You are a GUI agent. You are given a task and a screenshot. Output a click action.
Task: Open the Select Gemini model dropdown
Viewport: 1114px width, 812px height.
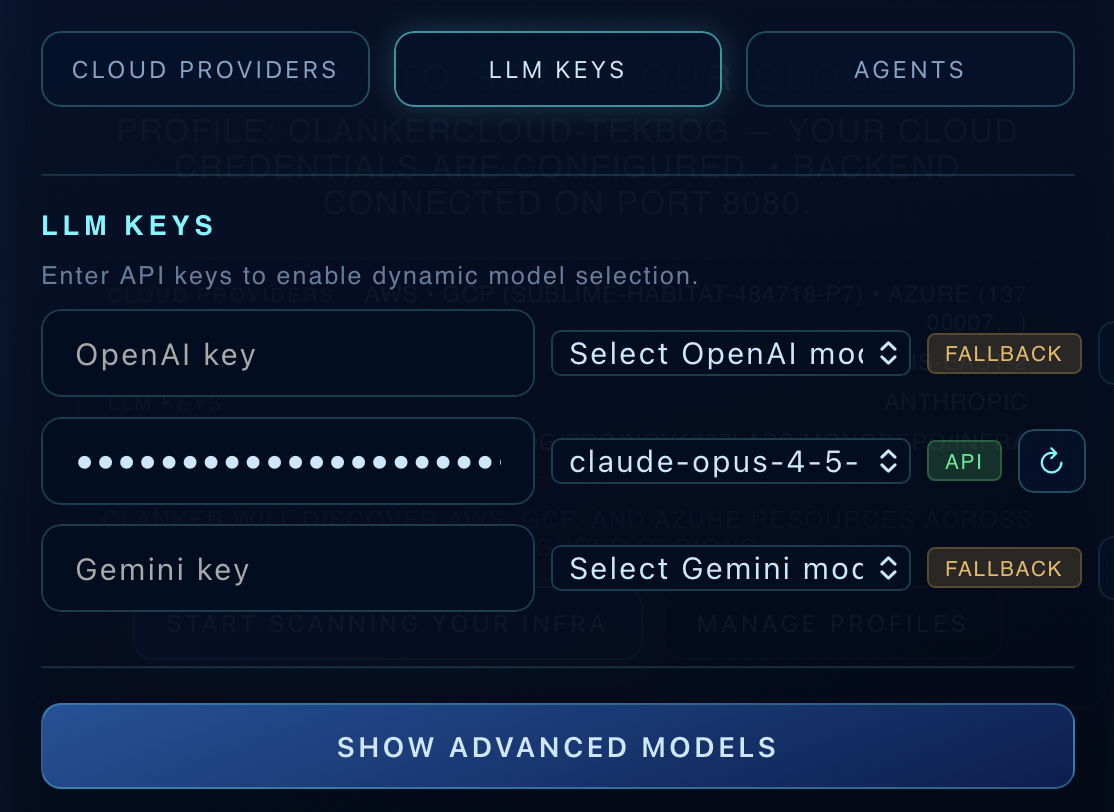[730, 568]
